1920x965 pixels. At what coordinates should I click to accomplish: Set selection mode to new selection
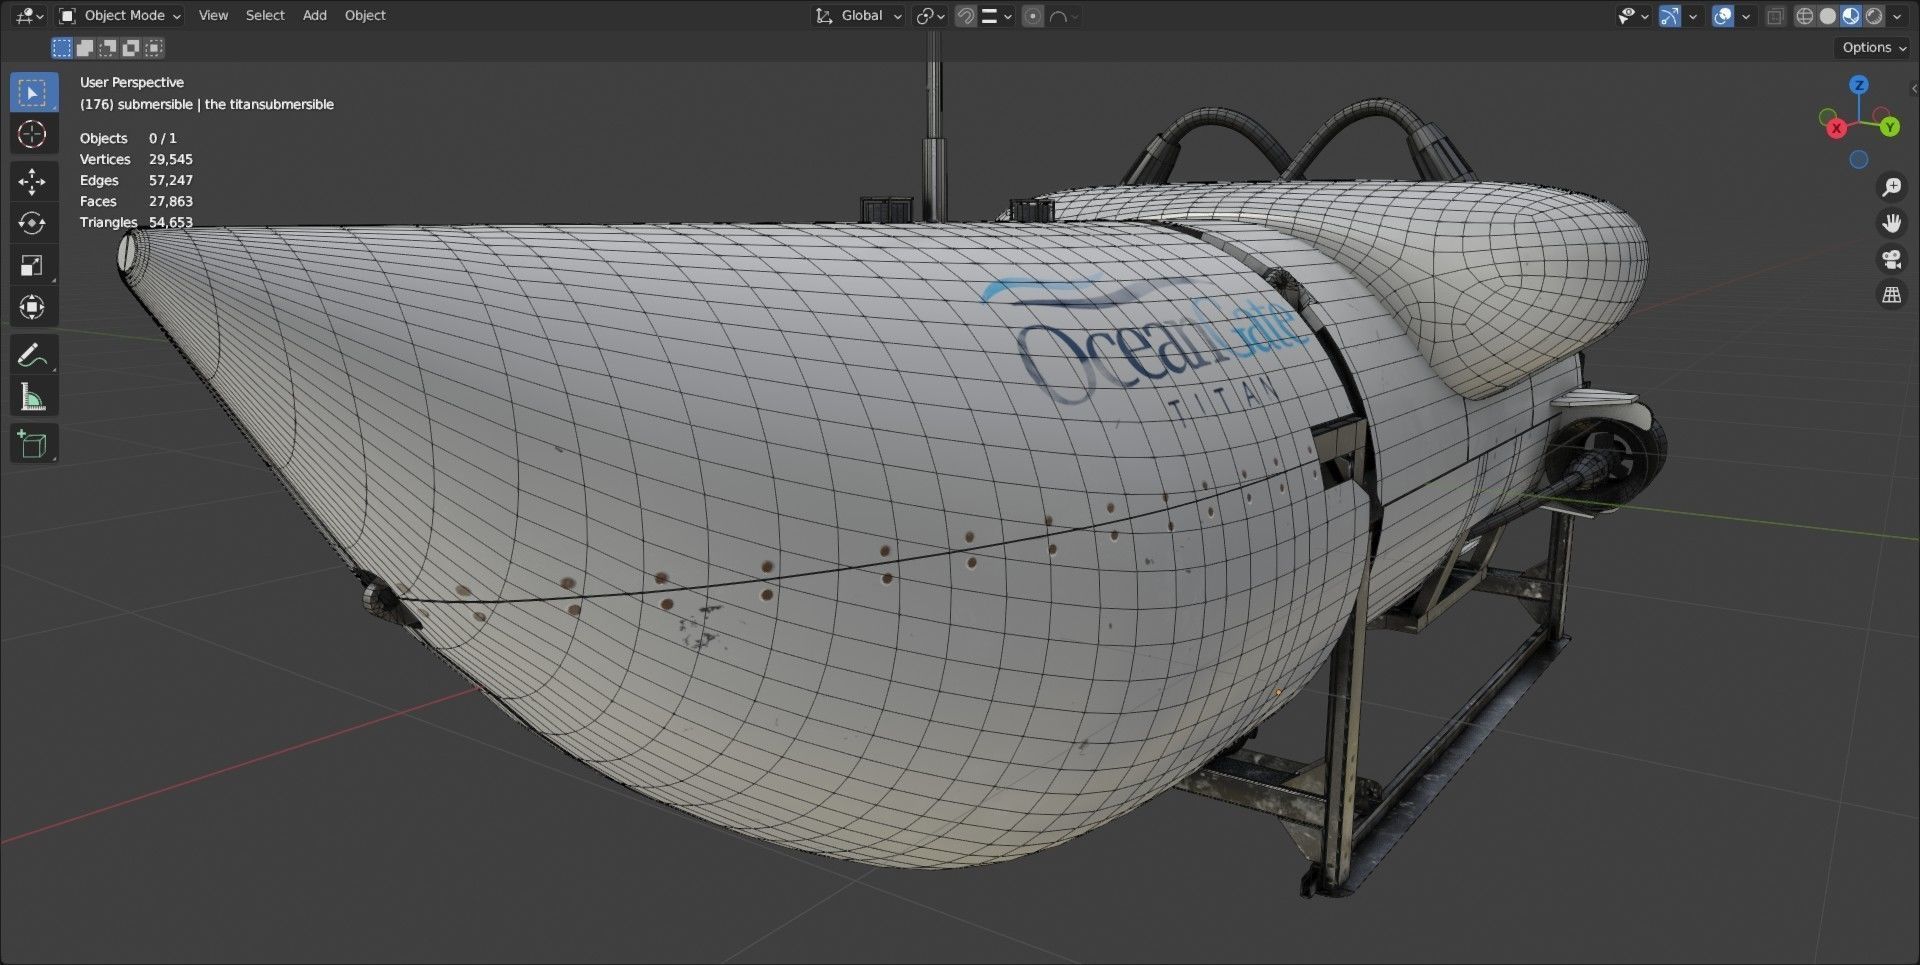[x=62, y=47]
